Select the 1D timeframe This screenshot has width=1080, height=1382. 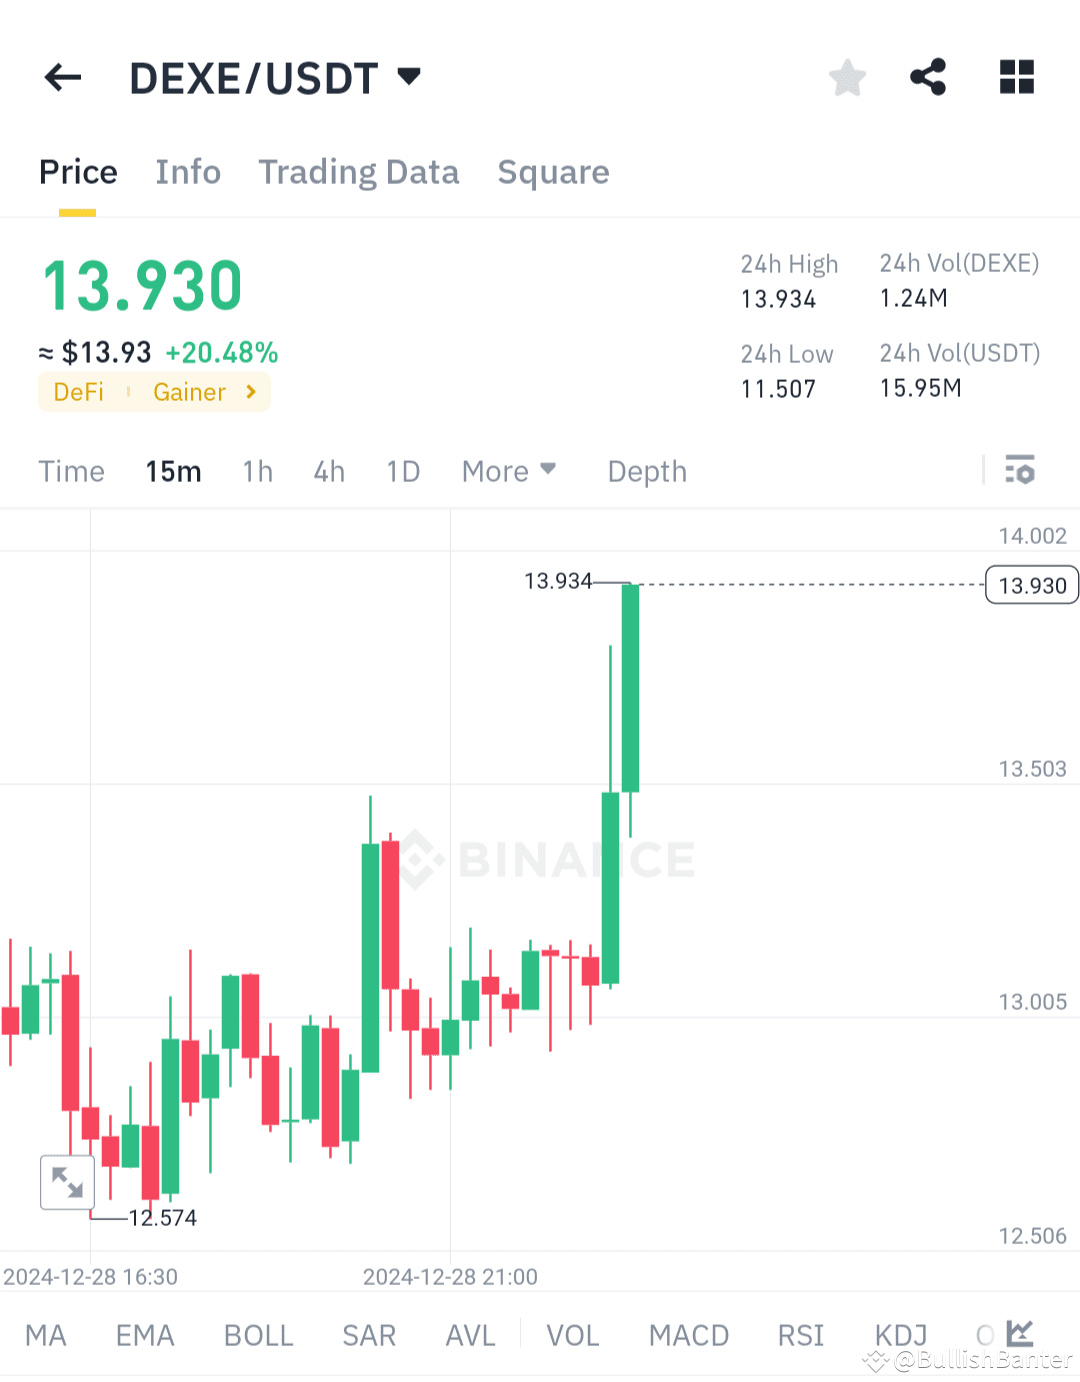[403, 470]
